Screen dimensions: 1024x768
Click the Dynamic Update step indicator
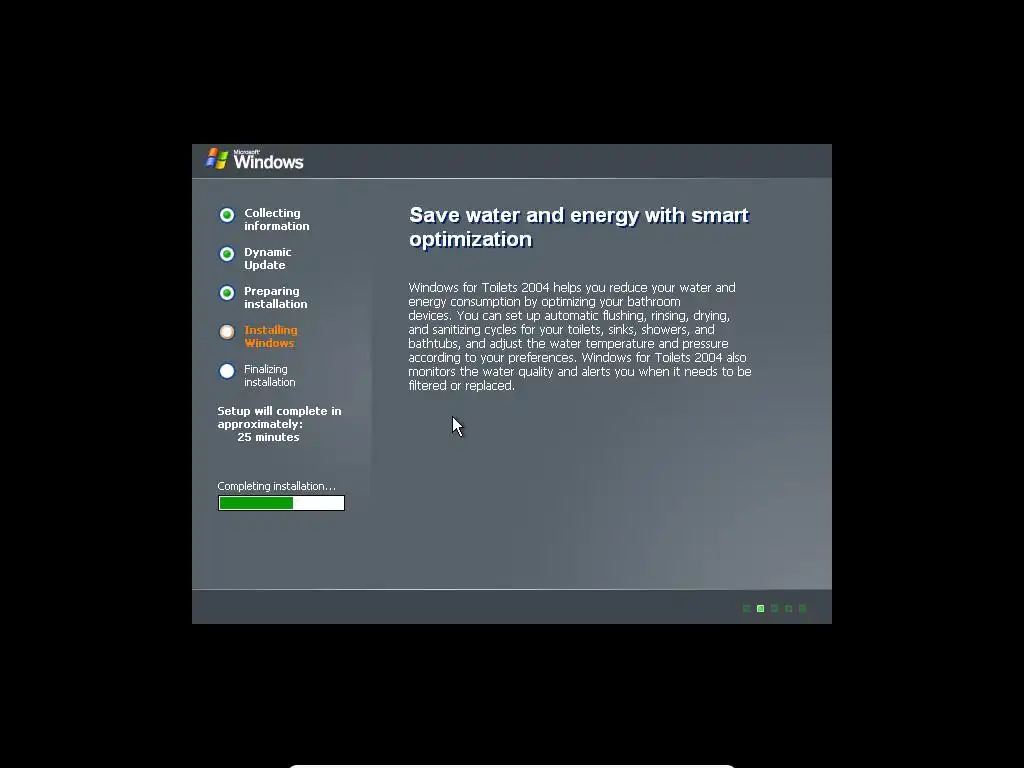[227, 254]
